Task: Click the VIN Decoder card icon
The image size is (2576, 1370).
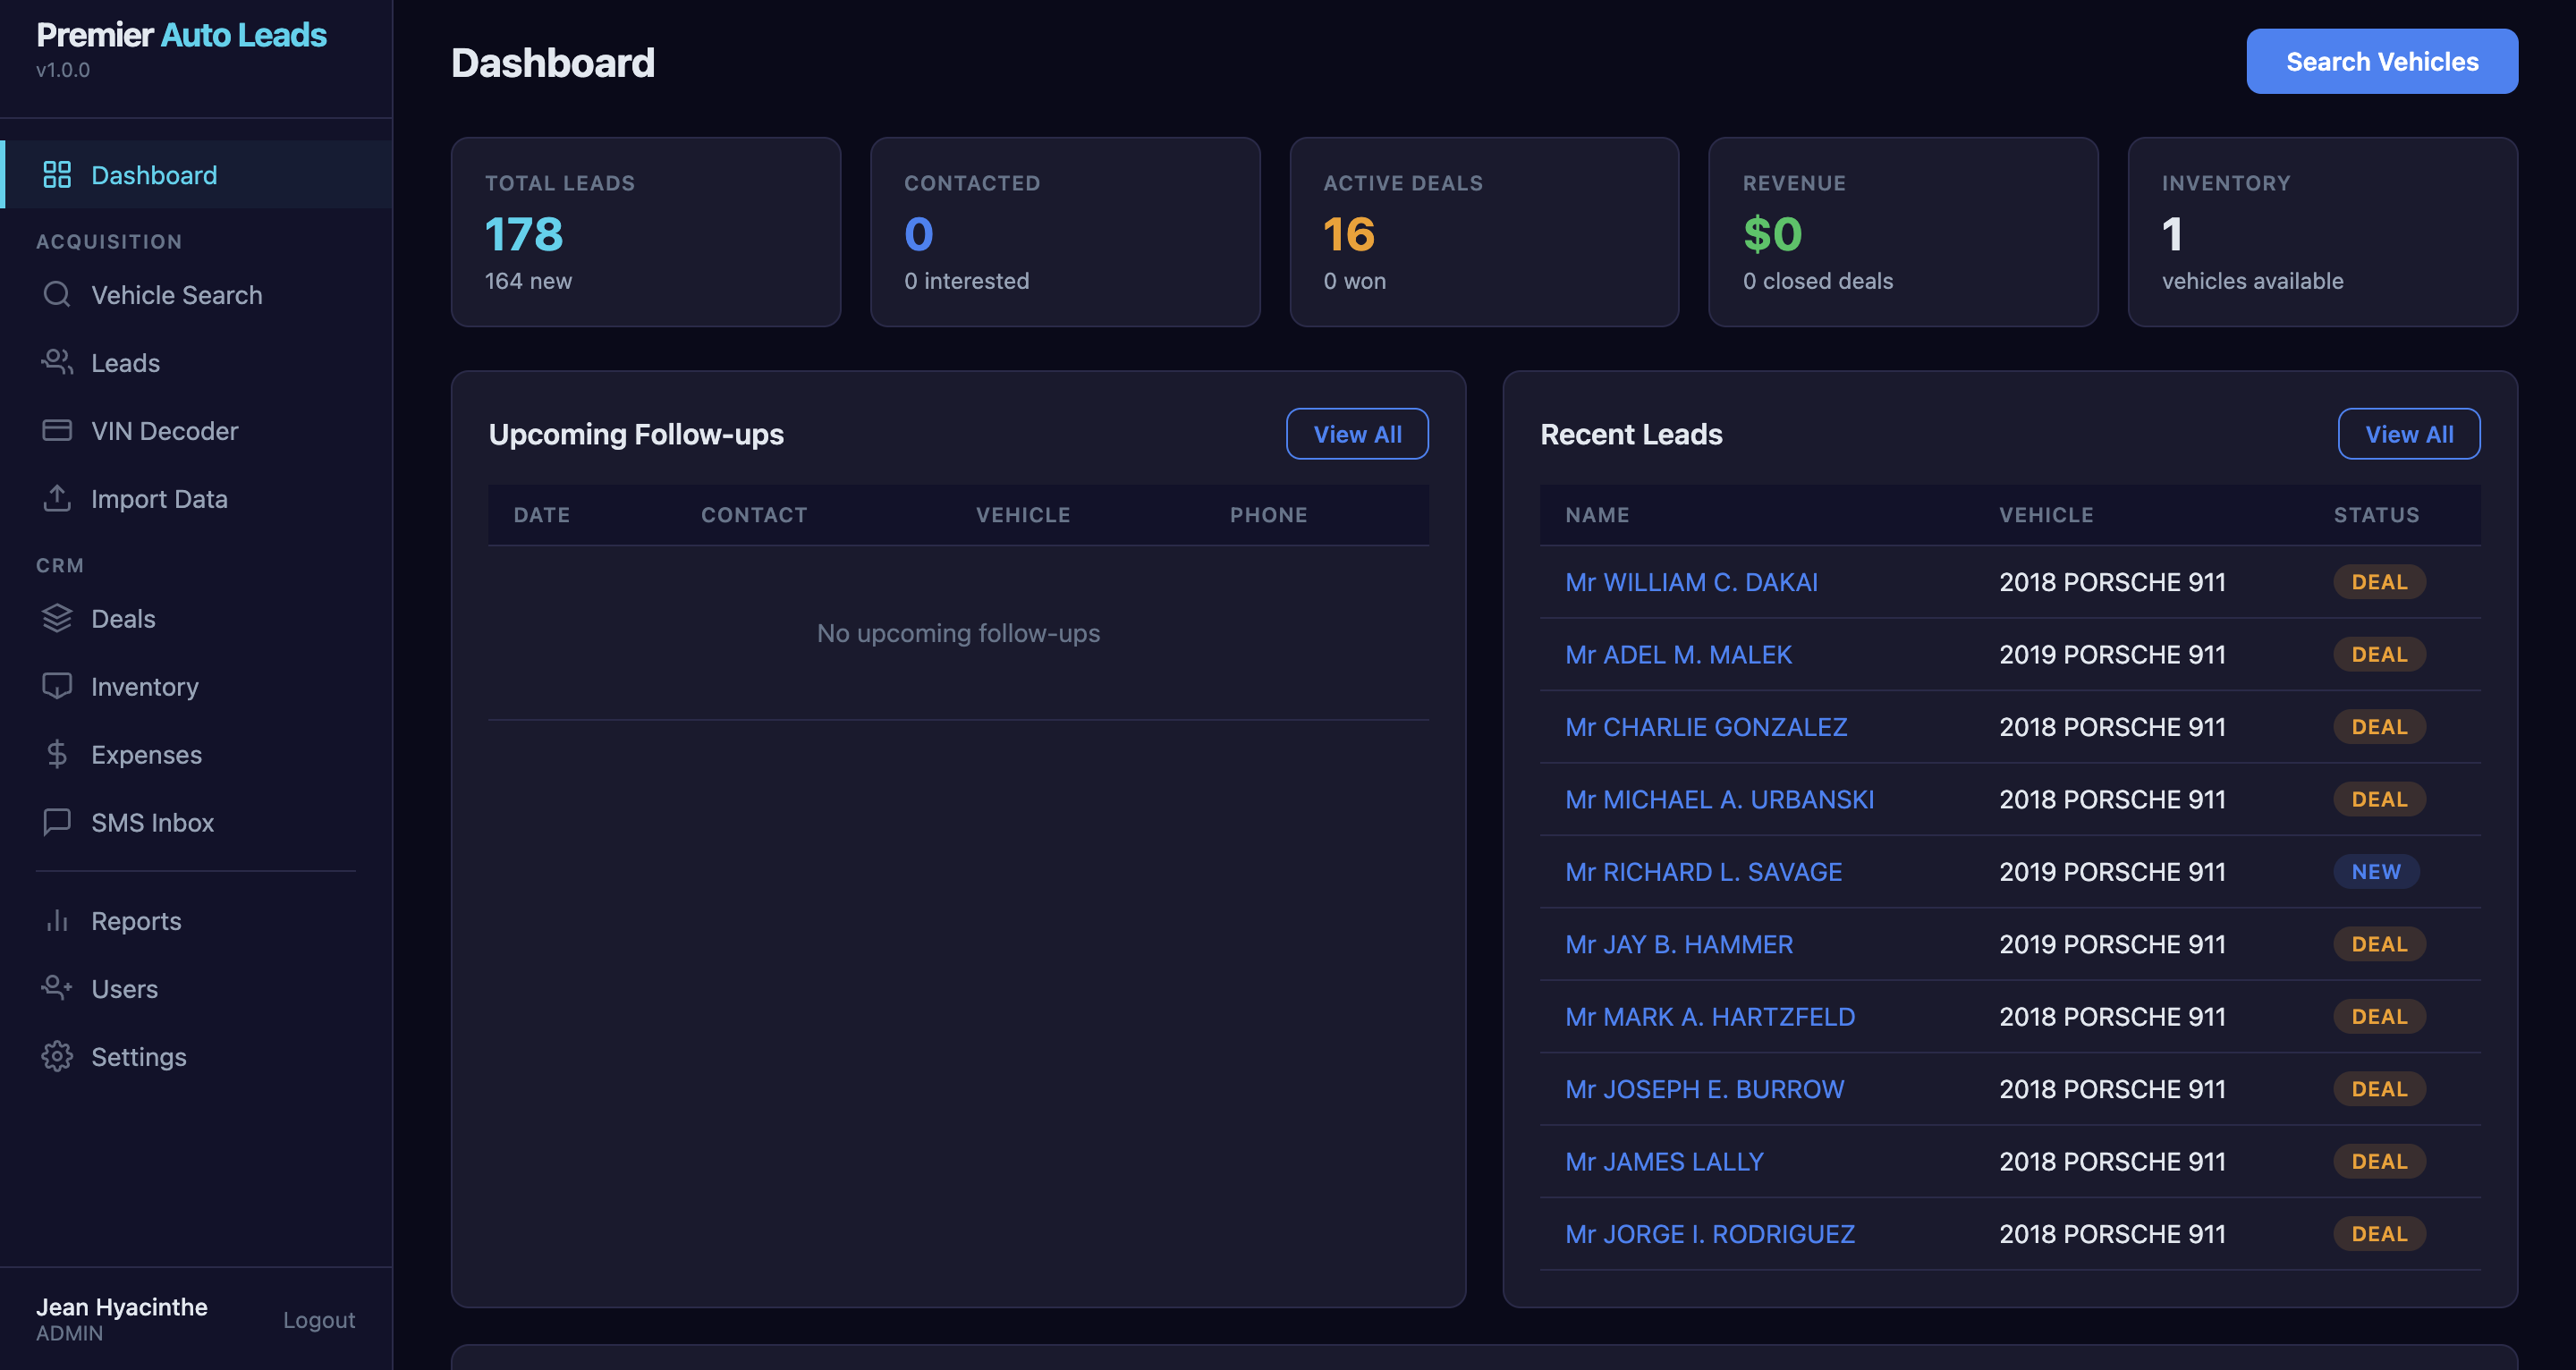Action: pos(57,430)
